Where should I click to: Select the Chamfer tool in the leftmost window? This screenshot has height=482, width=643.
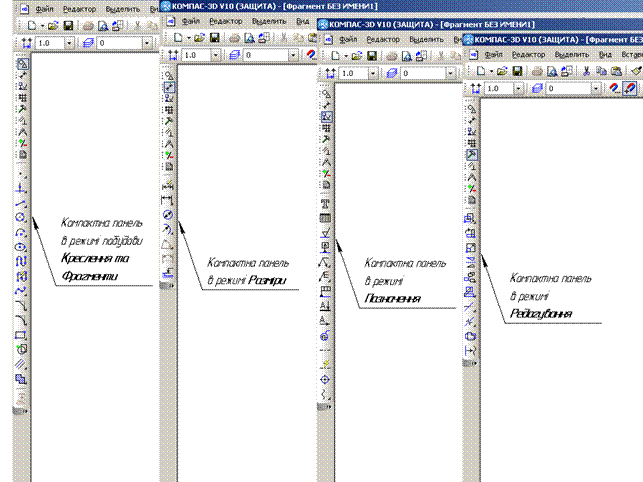[22, 305]
